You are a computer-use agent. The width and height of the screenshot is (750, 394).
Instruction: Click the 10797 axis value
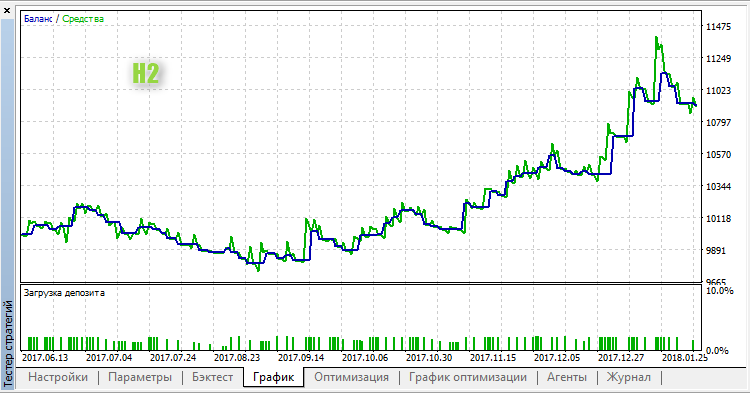pyautogui.click(x=718, y=122)
